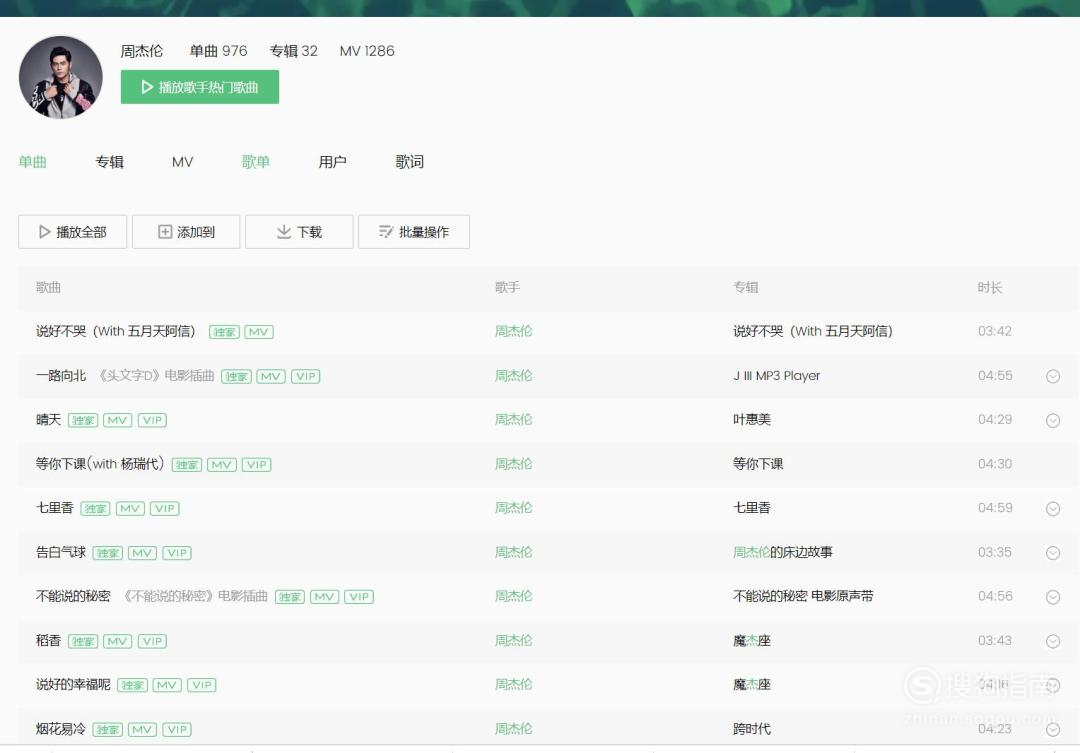Expand options arrow on 烟花易冷 row

(1052, 730)
